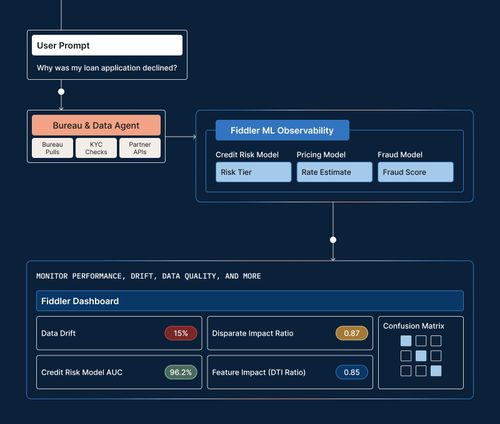Click the Fiddler Dashboard header bar
This screenshot has height=424, width=500.
(250, 301)
